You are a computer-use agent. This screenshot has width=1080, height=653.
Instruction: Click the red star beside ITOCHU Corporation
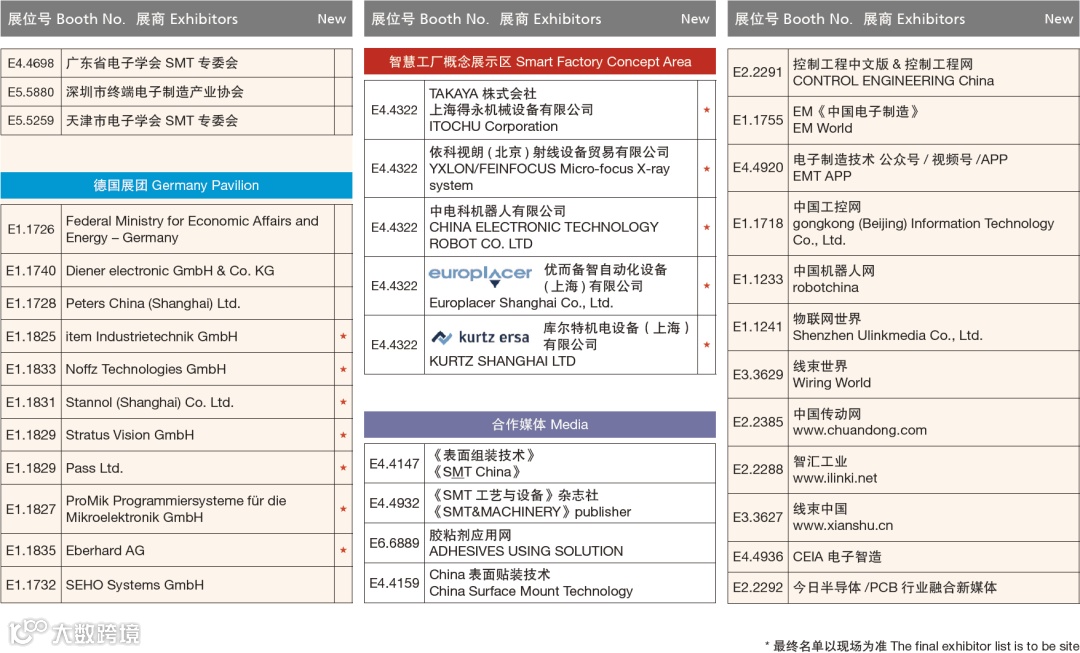[707, 110]
